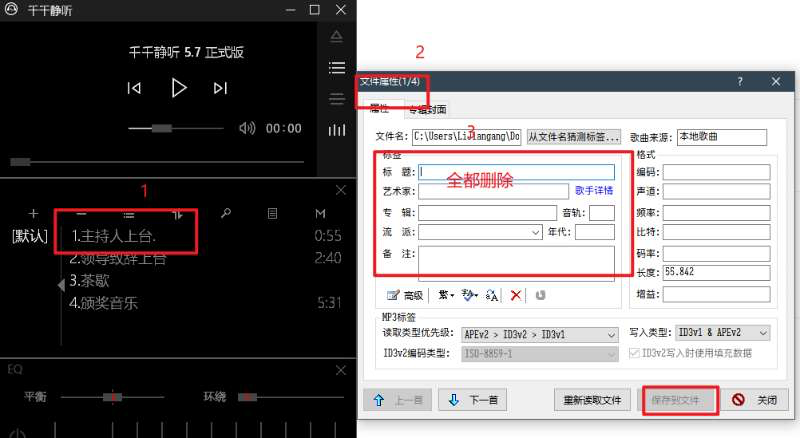Image resolution: width=800 pixels, height=438 pixels.
Task: Click the playback mode M icon
Action: tap(320, 214)
